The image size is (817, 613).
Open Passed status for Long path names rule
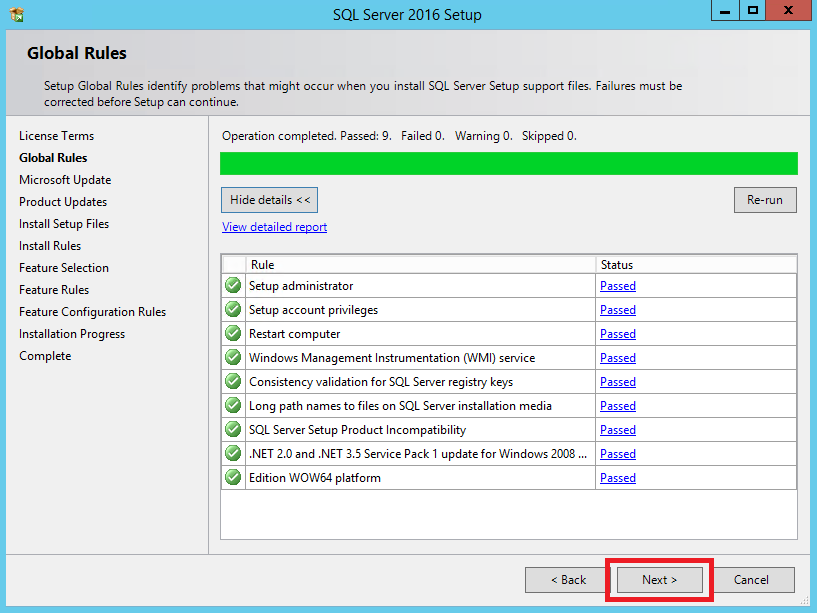click(618, 406)
